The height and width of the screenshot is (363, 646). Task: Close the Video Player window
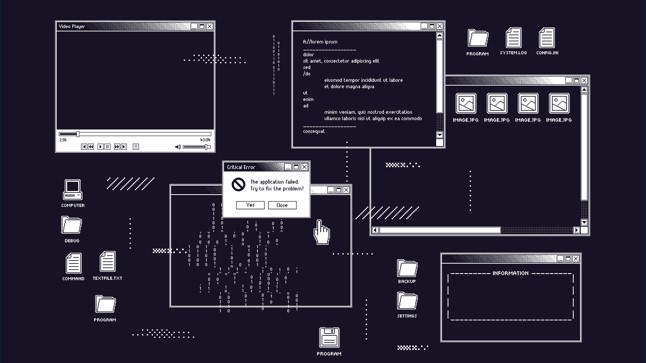210,26
